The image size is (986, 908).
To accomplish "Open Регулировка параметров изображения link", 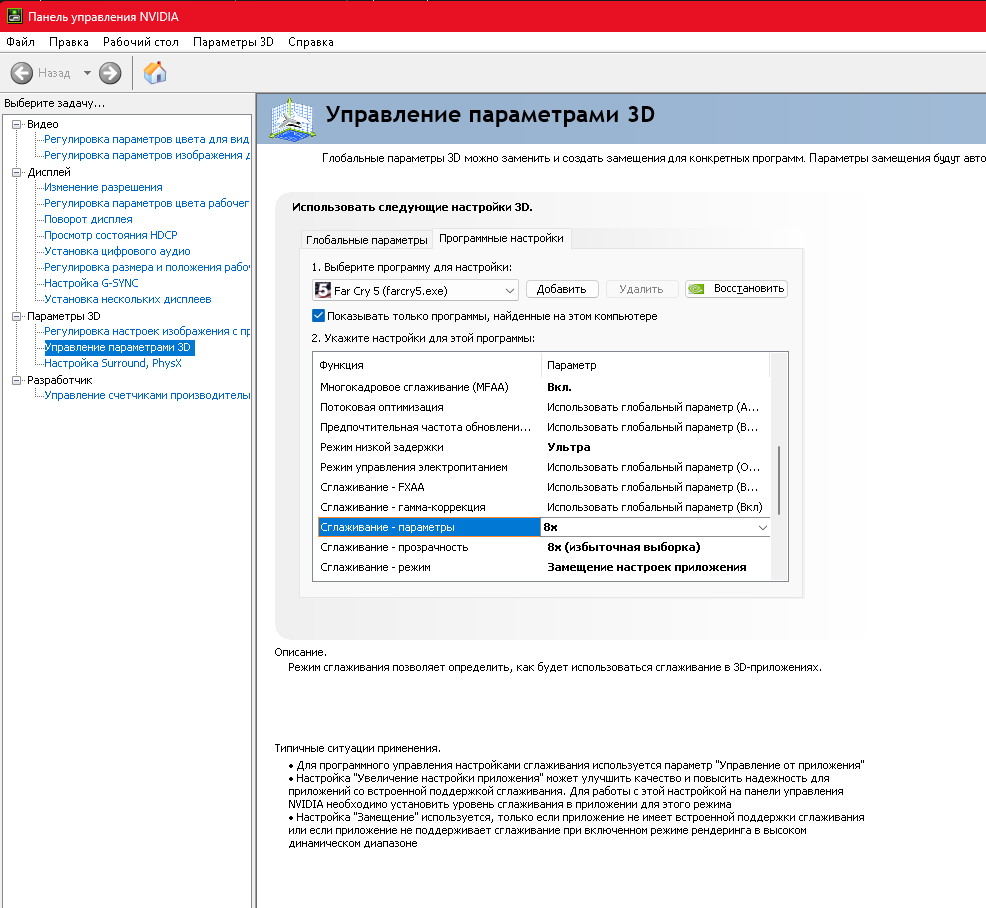I will [147, 155].
